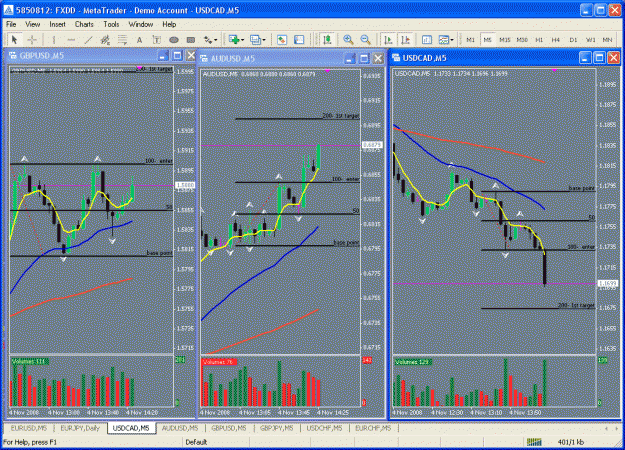
Task: Toggle Chart Shift
Action: pos(405,39)
